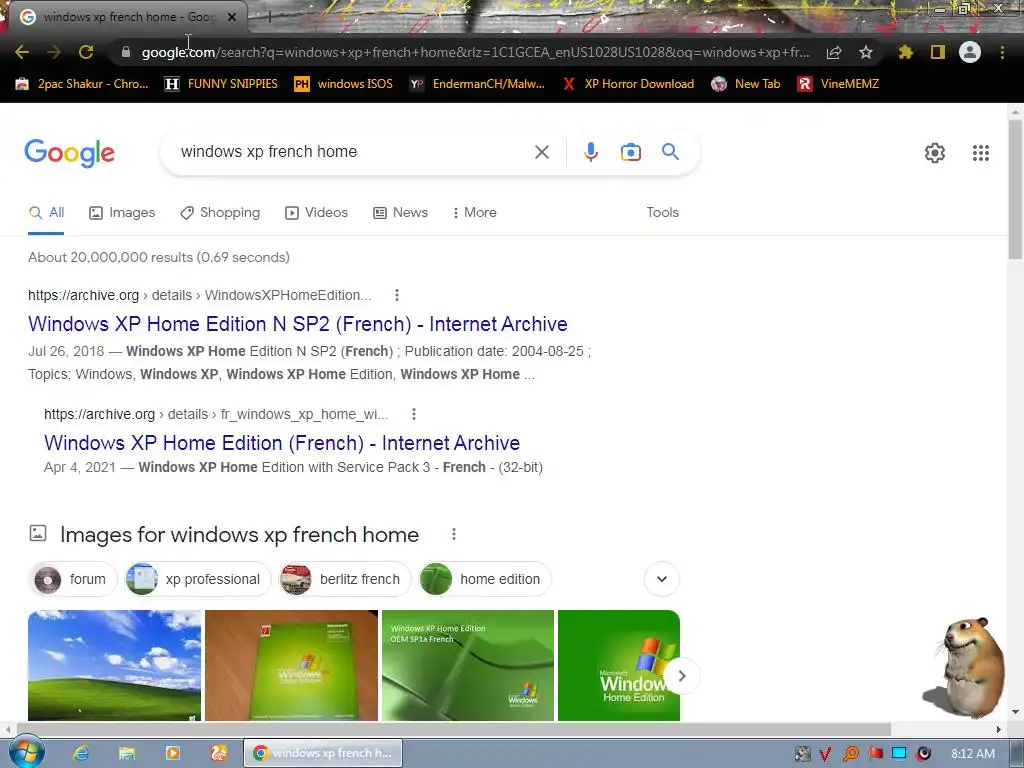The height and width of the screenshot is (768, 1024).
Task: Open Windows Explorer folder in taskbar
Action: [127, 754]
